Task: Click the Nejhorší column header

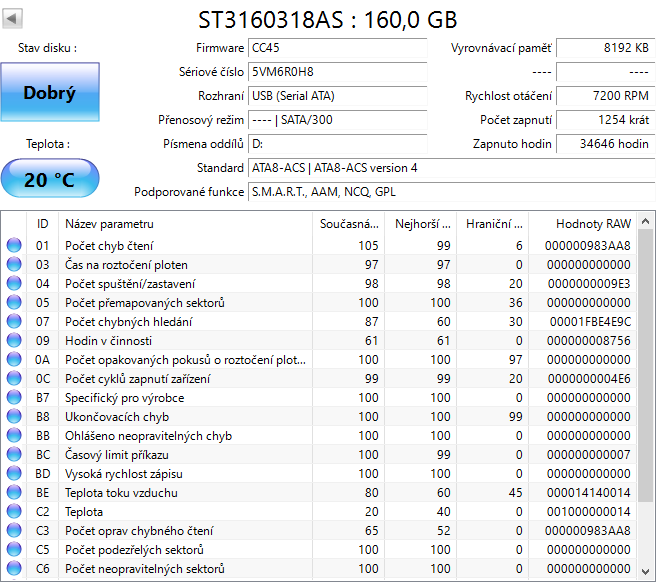Action: (x=420, y=224)
